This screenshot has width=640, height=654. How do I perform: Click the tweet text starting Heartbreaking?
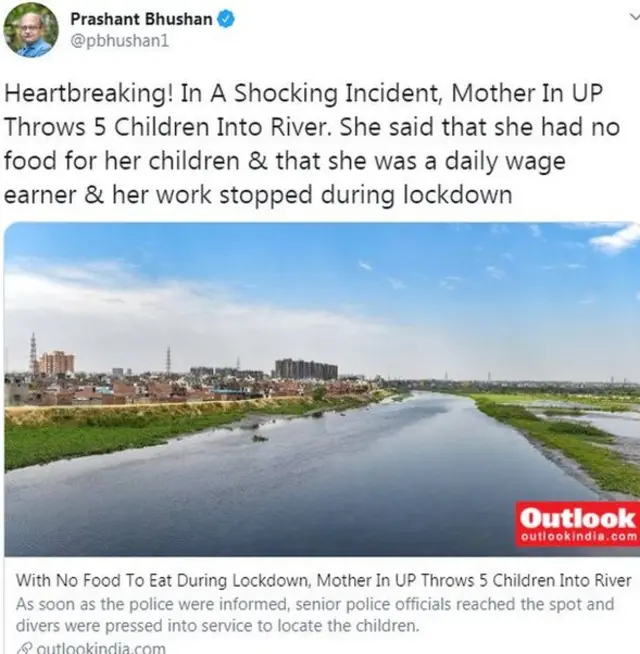point(312,143)
